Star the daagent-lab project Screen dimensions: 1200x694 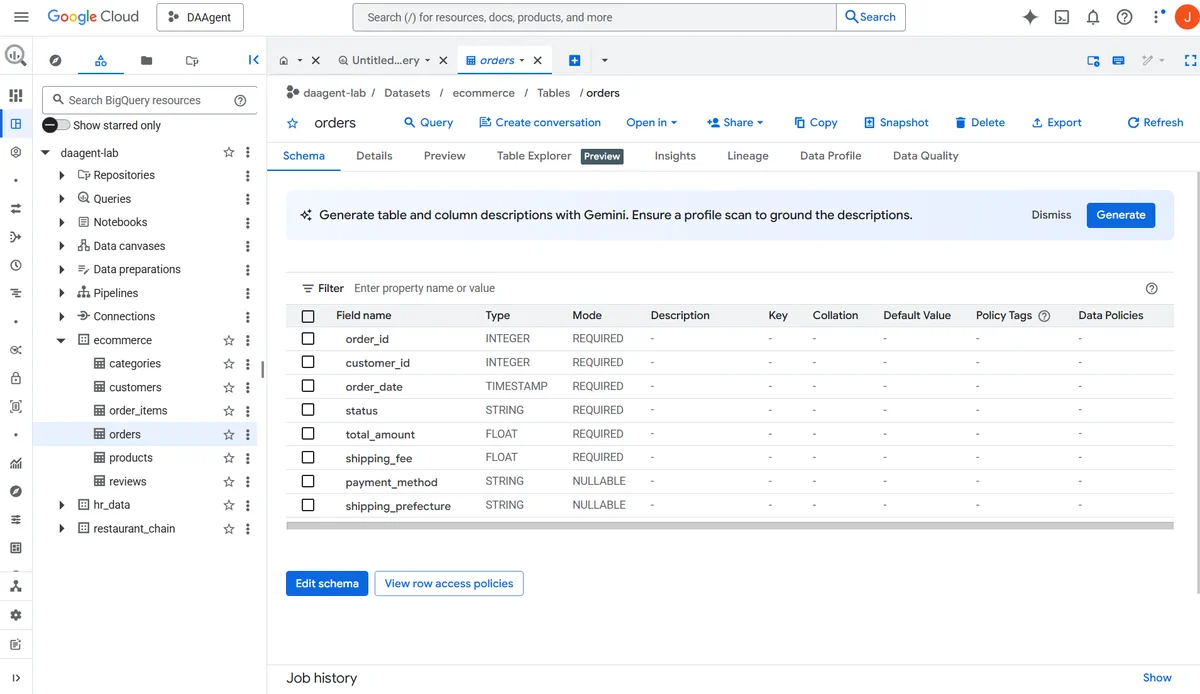(x=229, y=152)
